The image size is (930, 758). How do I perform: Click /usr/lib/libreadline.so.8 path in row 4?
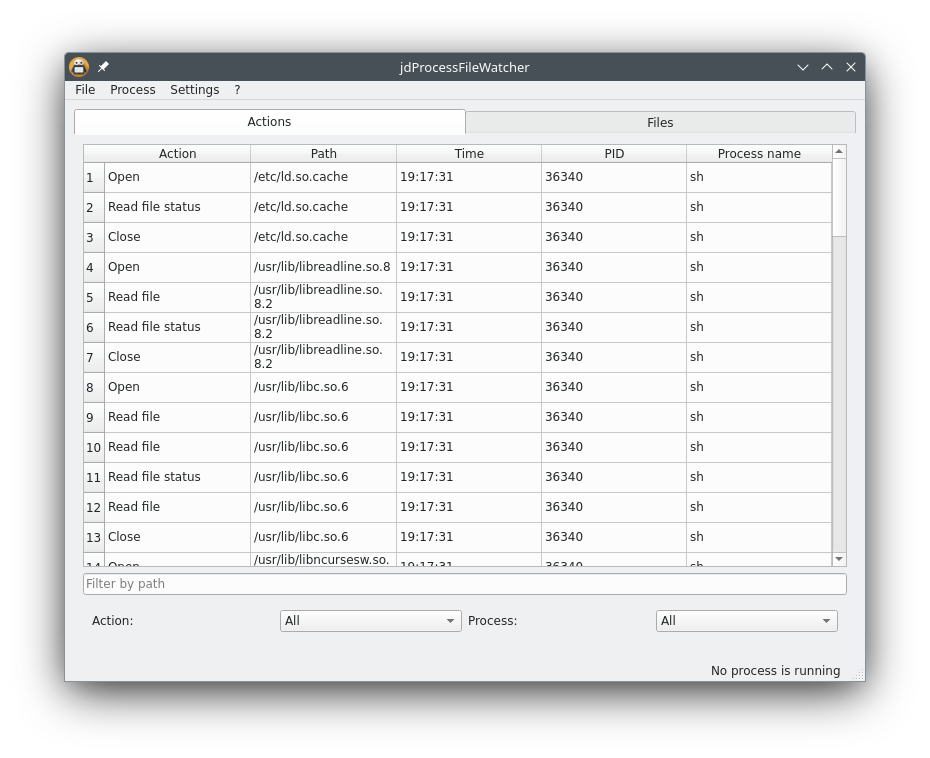click(323, 267)
